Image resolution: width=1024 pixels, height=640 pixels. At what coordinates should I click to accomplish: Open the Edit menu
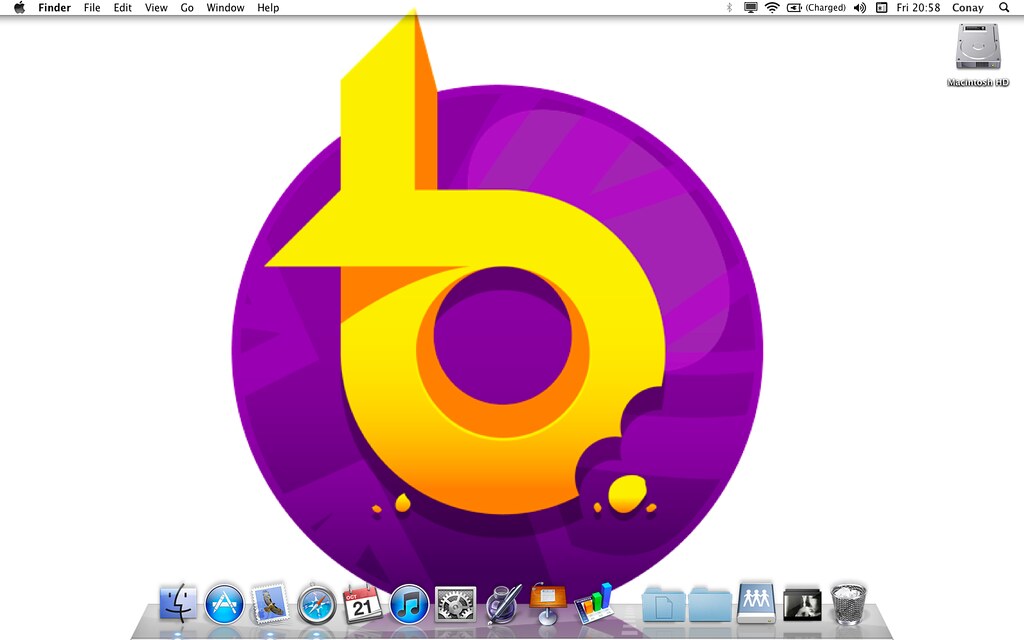(123, 8)
